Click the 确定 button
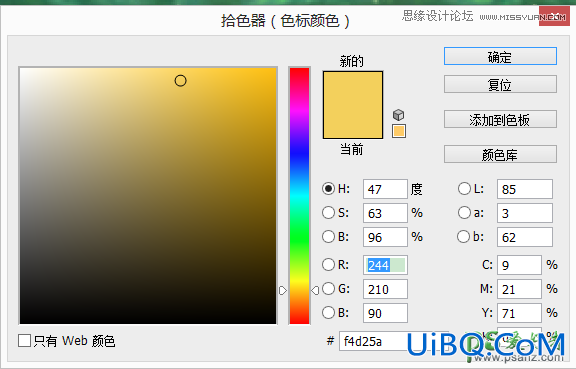 click(x=500, y=56)
